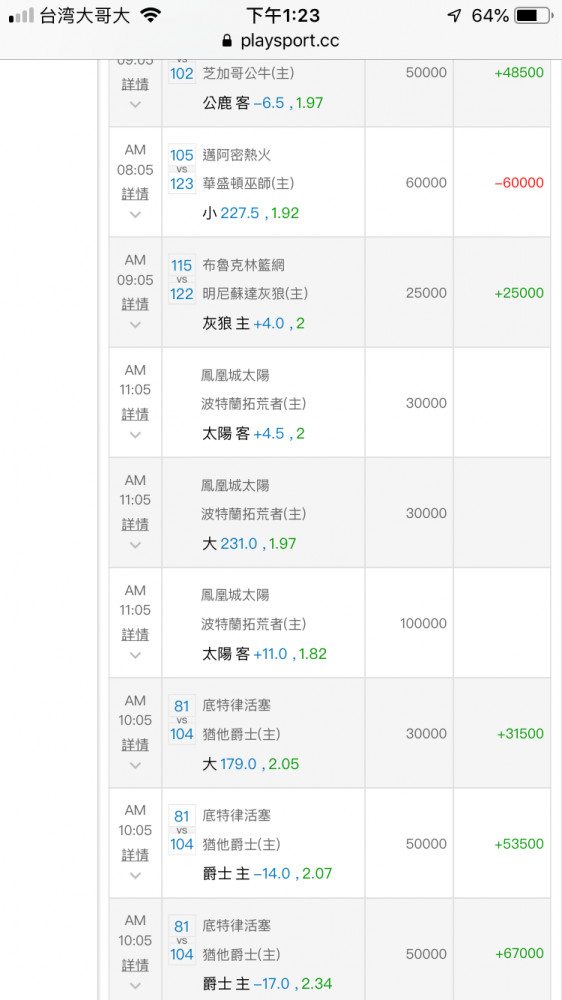
Task: Tap the +48500 winnings amount
Action: 519,73
